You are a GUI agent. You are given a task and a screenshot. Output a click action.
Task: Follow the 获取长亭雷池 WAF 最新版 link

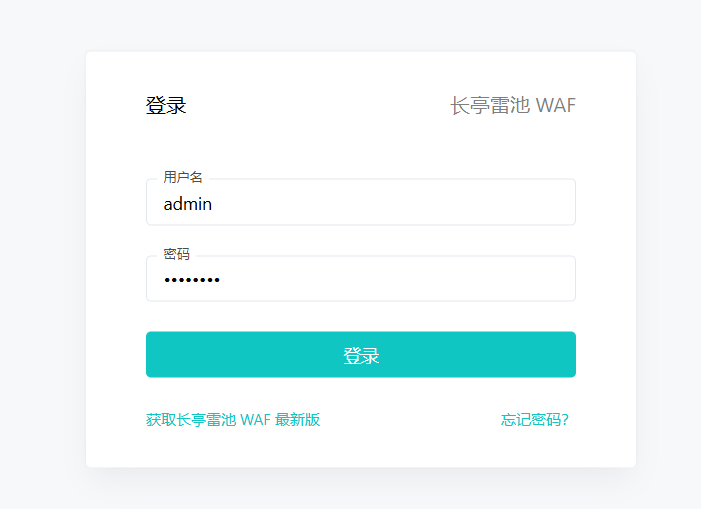click(x=233, y=420)
